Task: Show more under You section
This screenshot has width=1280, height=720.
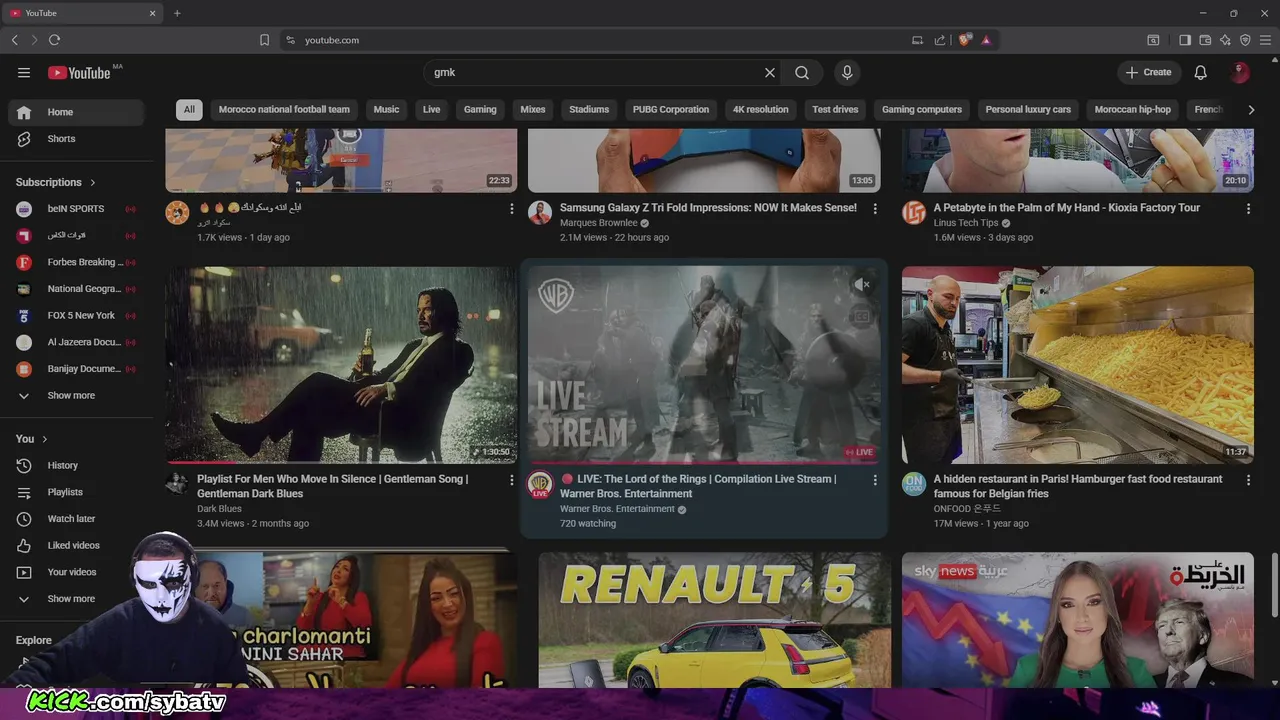Action: pos(76,599)
